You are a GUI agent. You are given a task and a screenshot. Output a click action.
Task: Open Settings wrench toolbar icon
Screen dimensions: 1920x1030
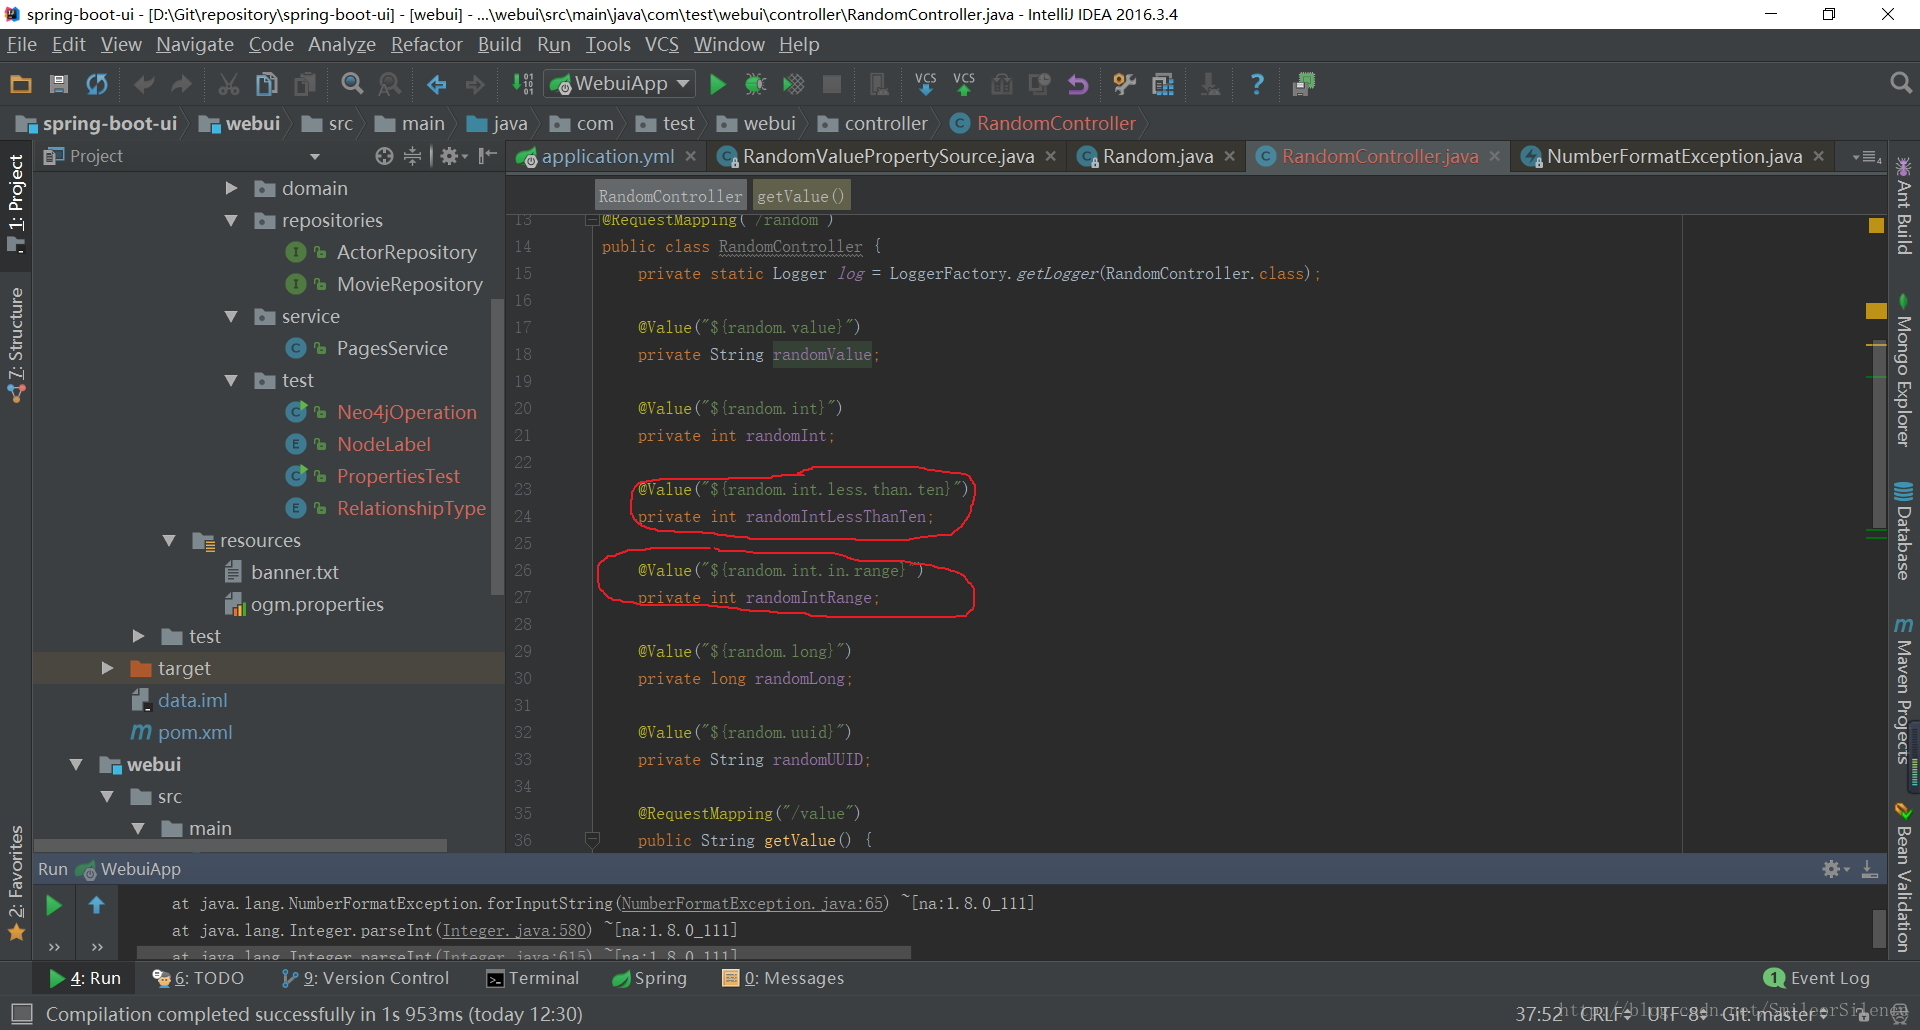click(x=1125, y=84)
